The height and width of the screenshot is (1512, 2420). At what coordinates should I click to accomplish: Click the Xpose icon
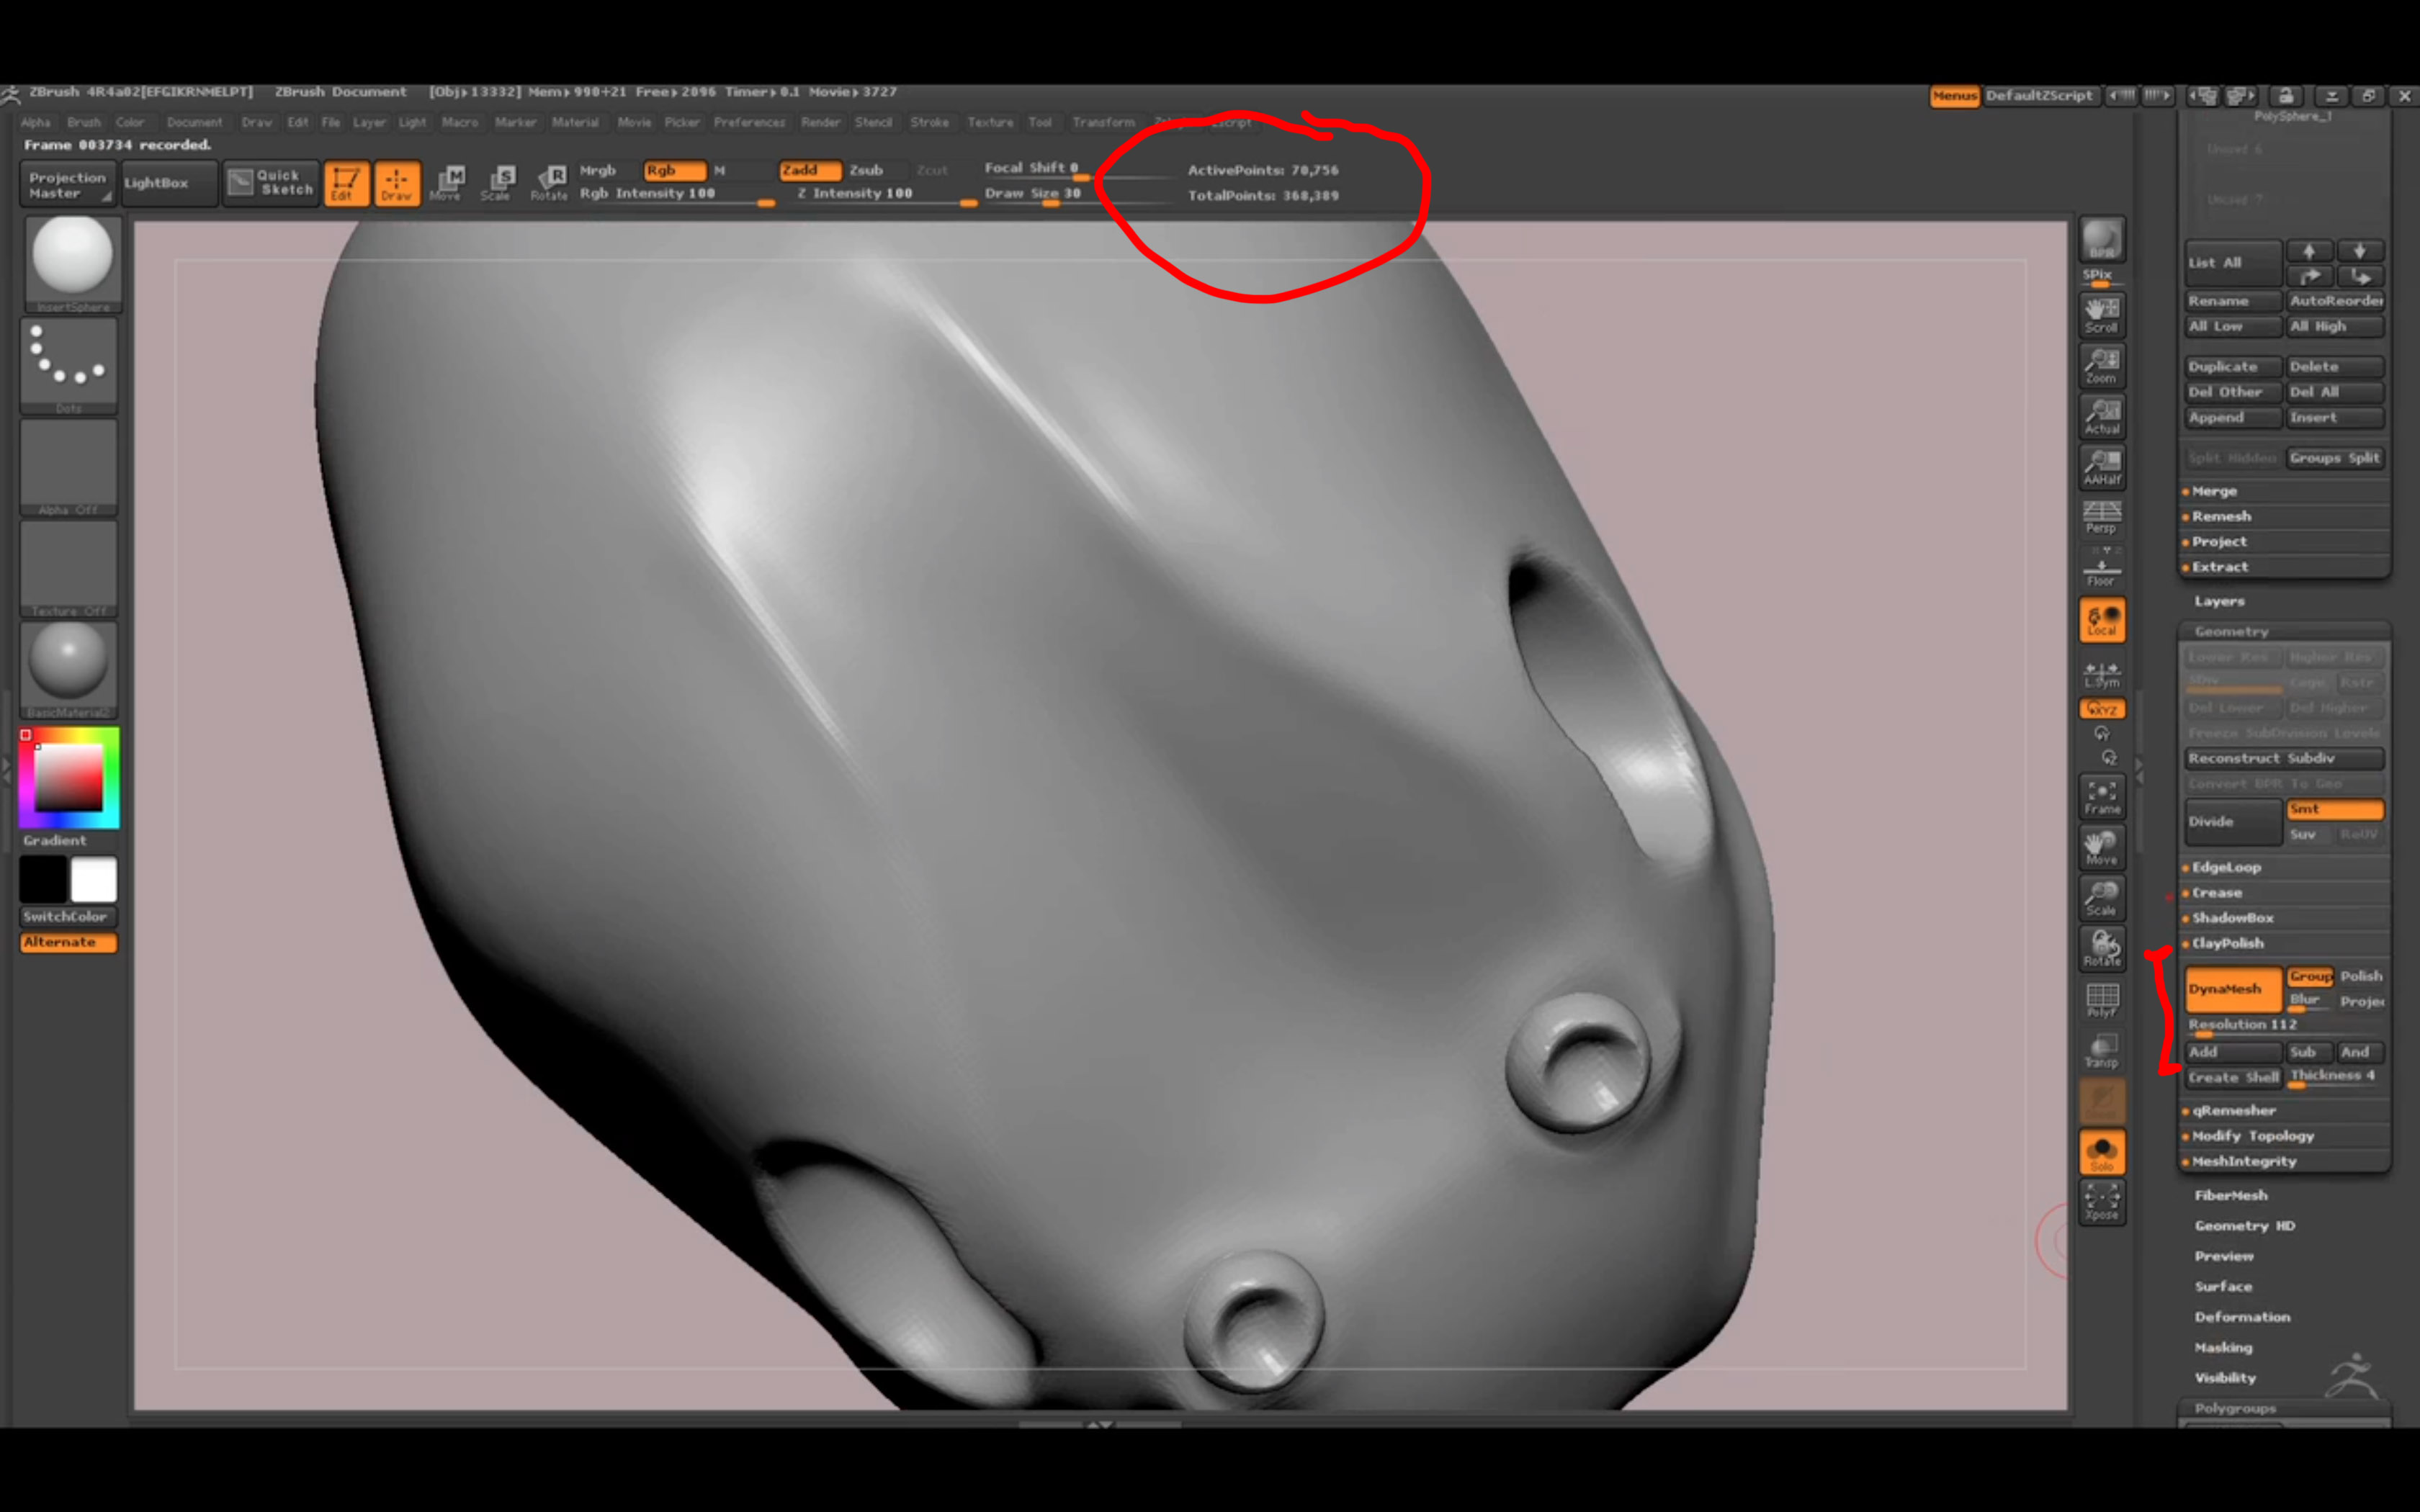(2101, 1201)
